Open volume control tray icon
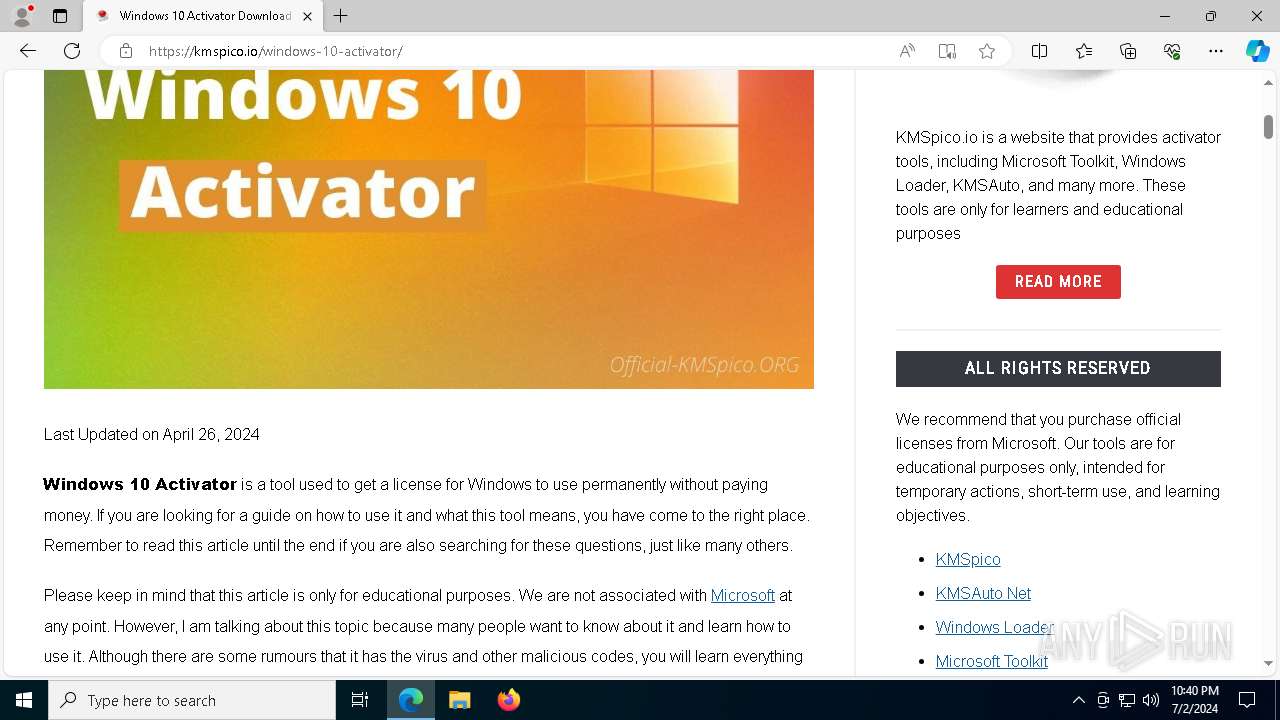The image size is (1280, 720). pos(1151,700)
